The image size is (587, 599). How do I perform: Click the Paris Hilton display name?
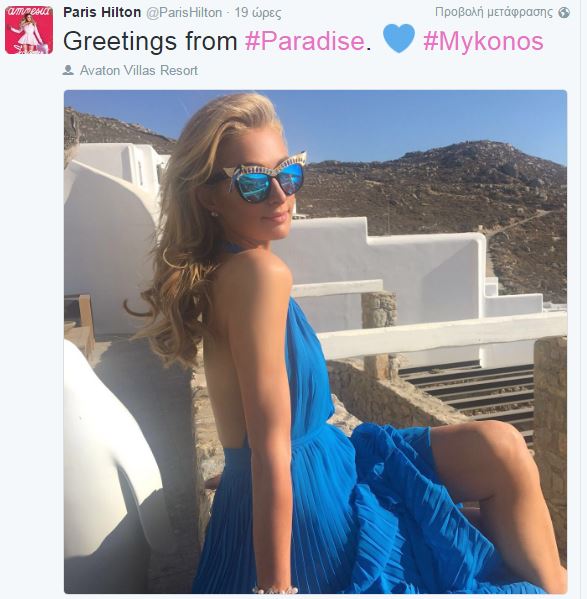[x=102, y=12]
